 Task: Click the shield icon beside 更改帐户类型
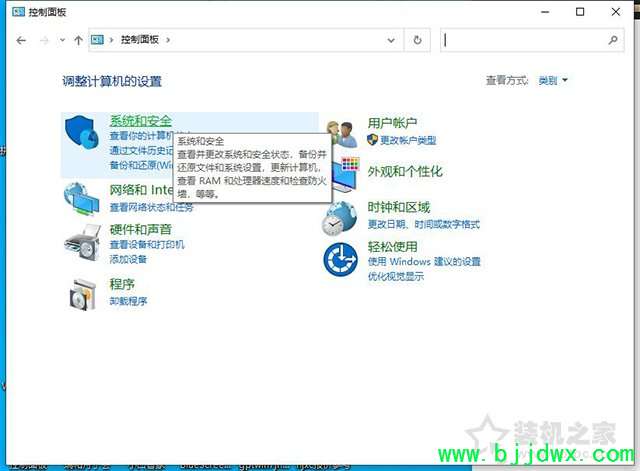coord(372,140)
